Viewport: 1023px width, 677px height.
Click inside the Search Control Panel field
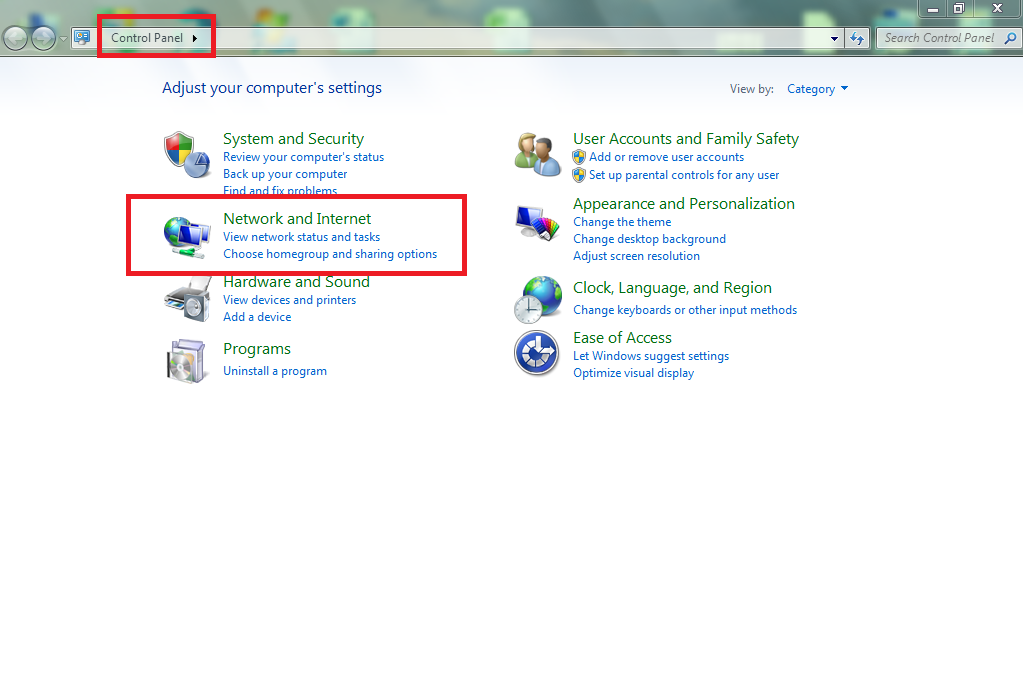(940, 38)
